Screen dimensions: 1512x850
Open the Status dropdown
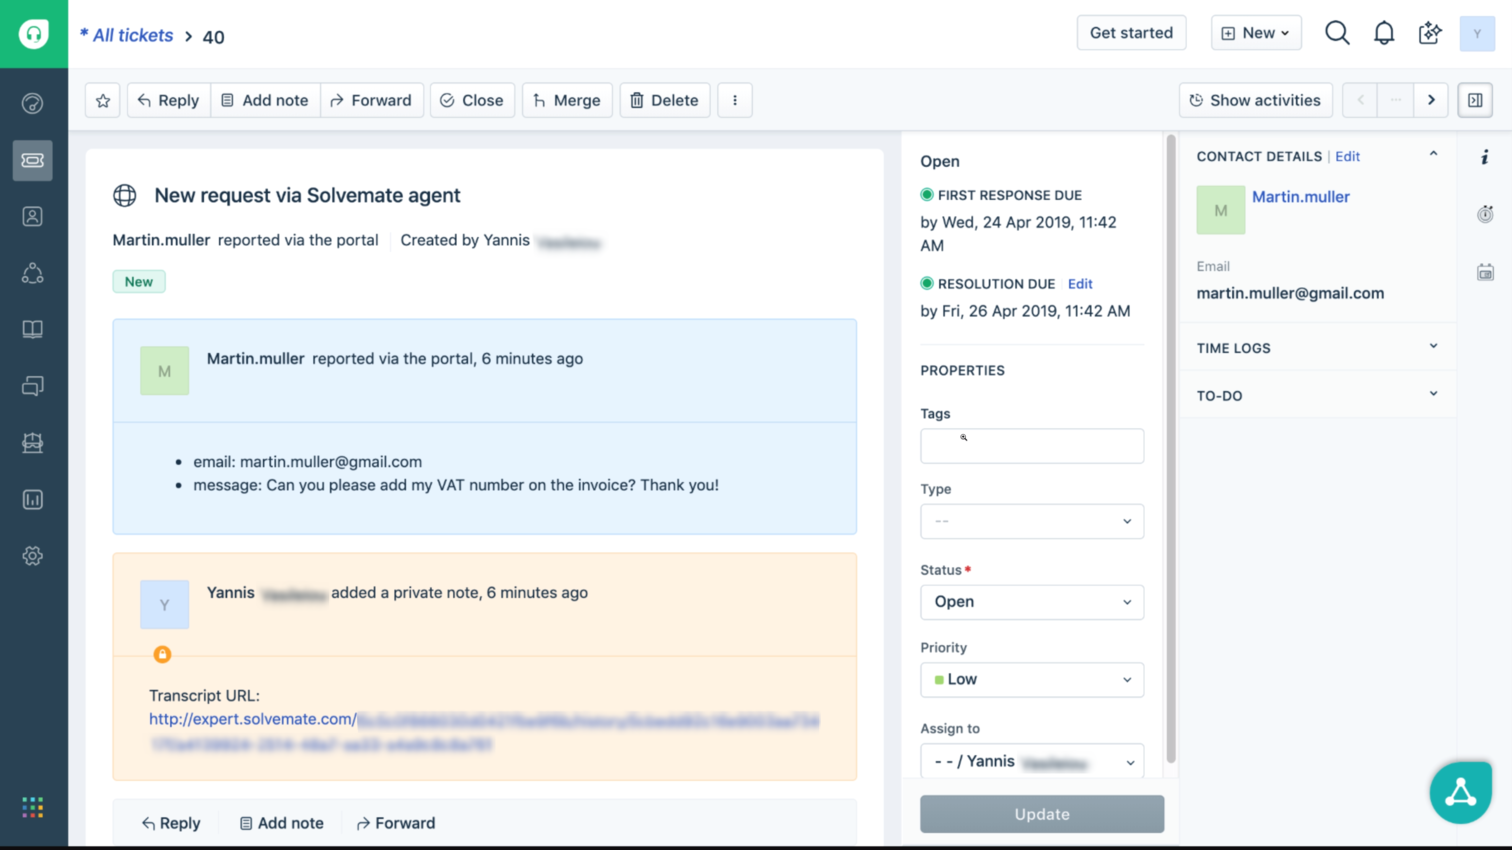point(1031,602)
